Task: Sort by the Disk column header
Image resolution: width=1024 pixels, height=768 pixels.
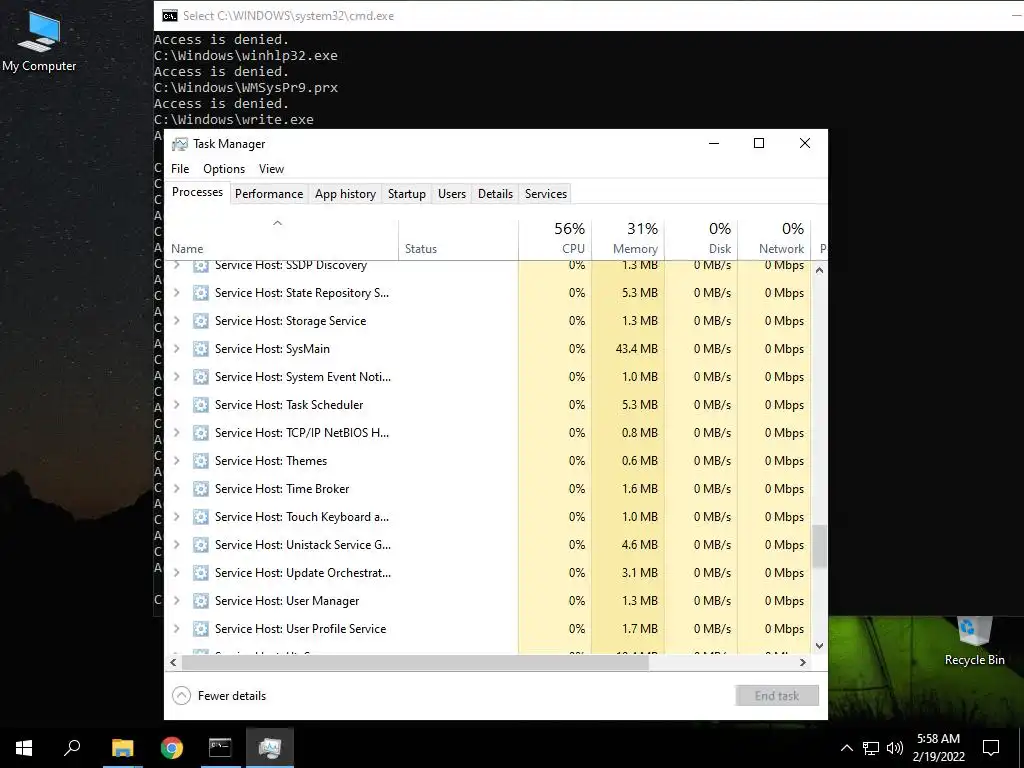Action: (x=701, y=238)
